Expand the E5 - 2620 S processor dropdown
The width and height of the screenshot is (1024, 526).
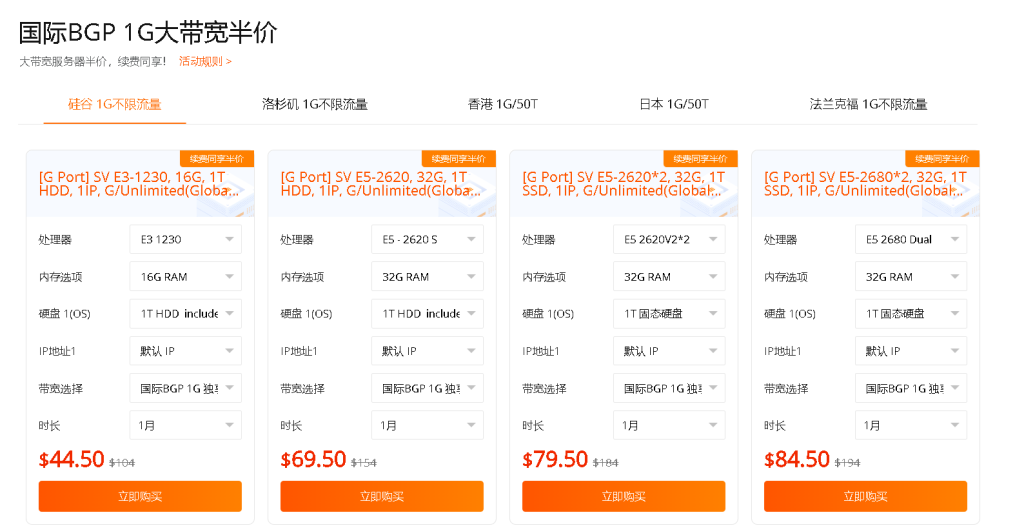click(x=427, y=240)
